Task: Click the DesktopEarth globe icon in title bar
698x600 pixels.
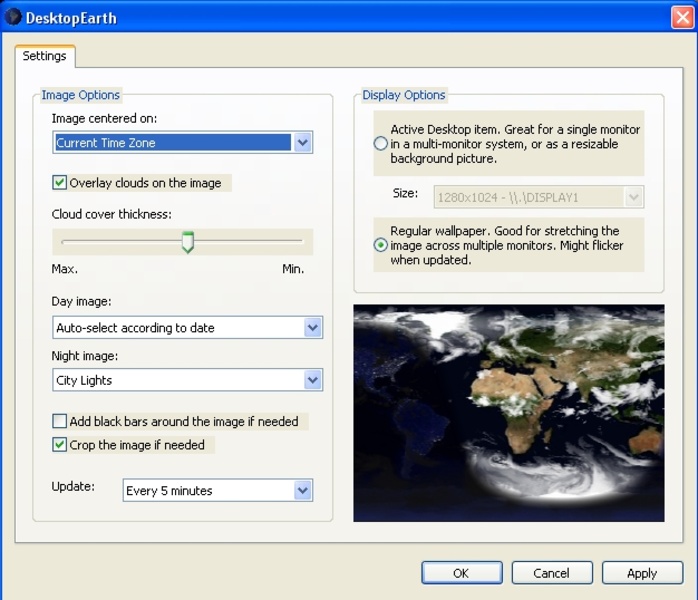Action: click(13, 17)
